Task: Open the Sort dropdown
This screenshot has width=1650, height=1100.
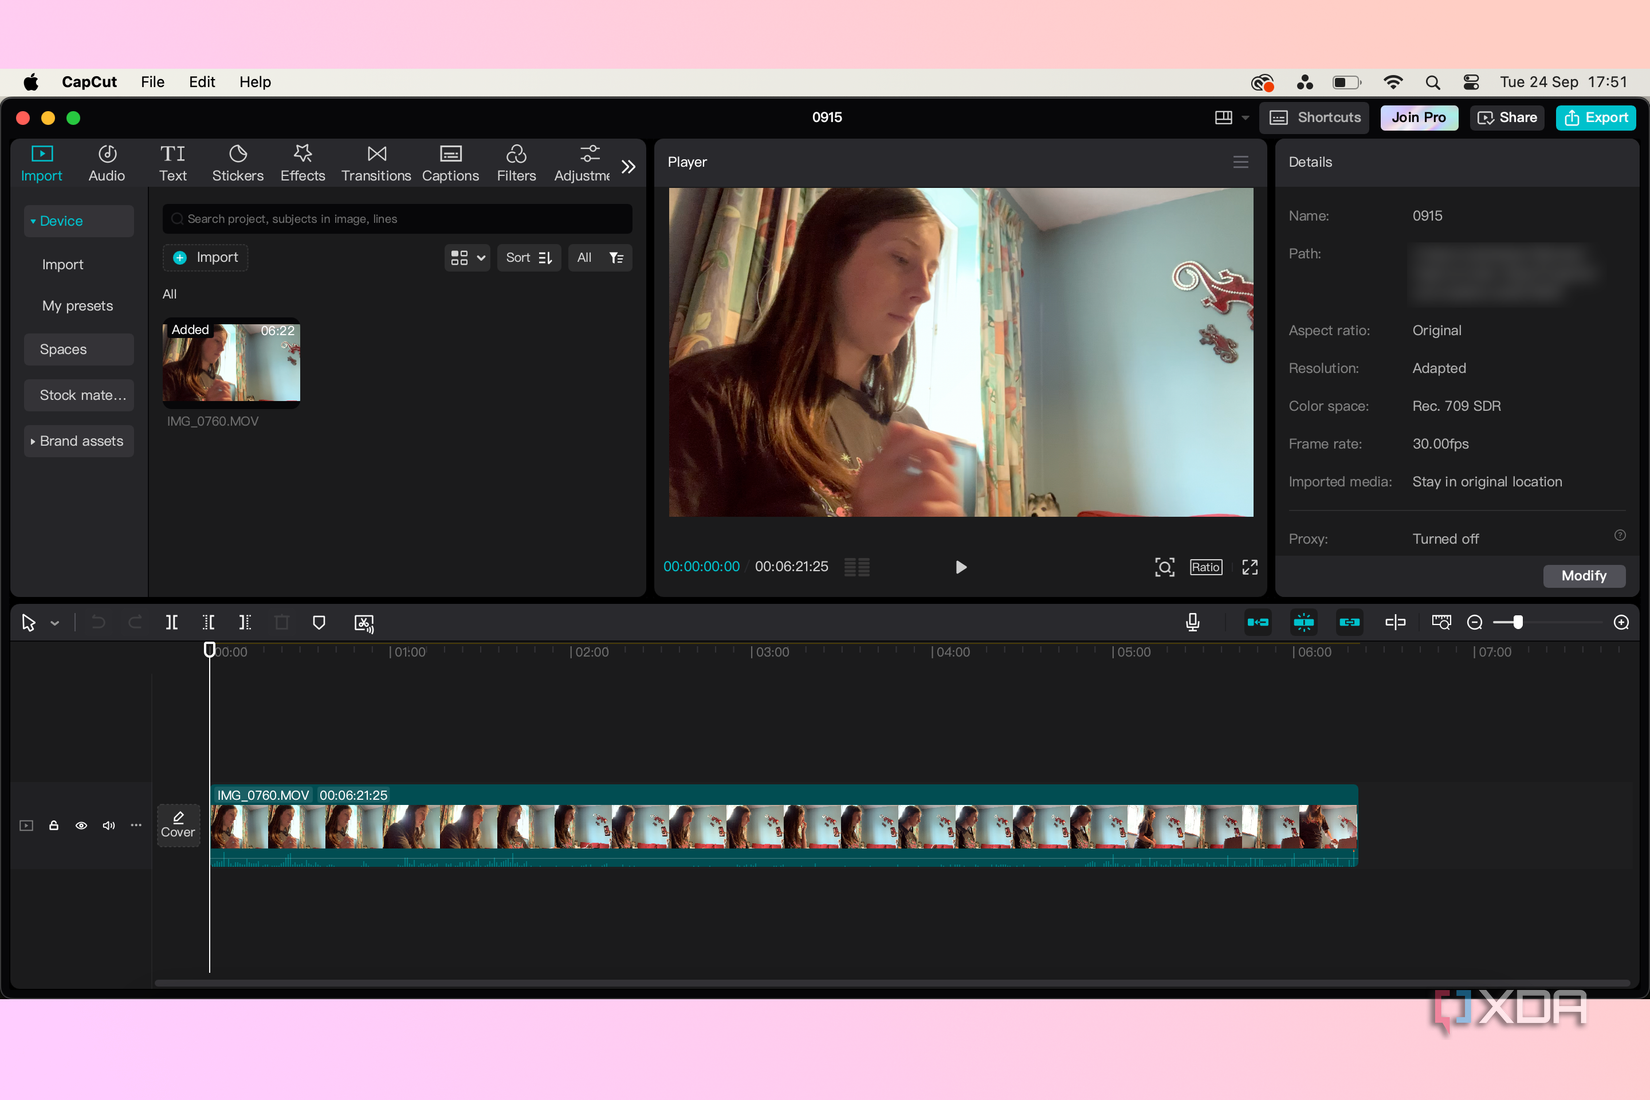Action: 529,258
